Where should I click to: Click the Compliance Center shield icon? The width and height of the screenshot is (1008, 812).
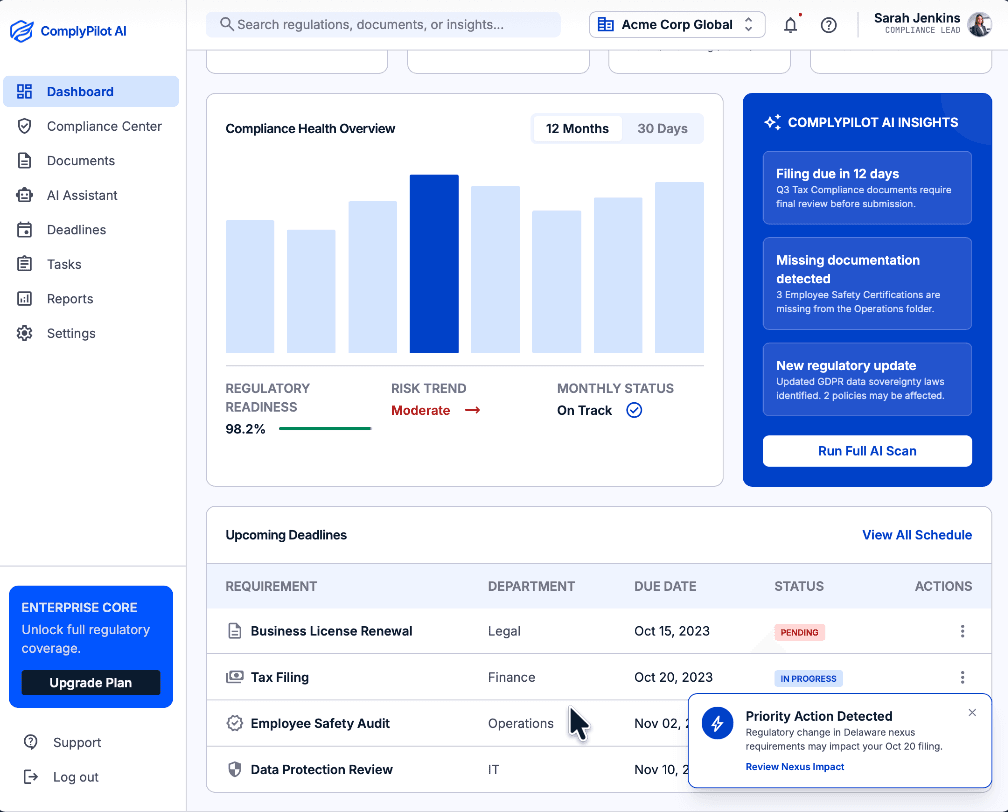(24, 126)
